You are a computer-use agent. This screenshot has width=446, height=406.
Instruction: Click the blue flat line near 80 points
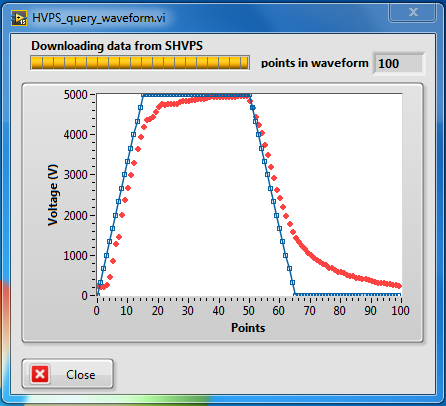click(x=340, y=295)
